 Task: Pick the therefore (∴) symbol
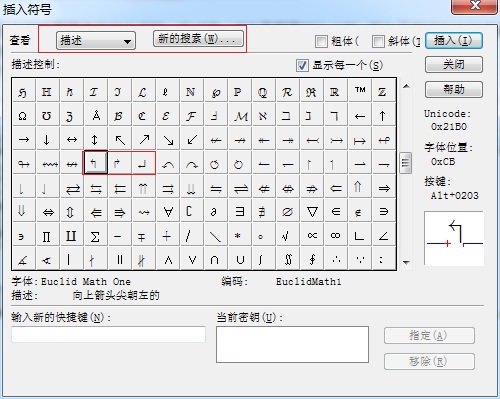point(336,259)
